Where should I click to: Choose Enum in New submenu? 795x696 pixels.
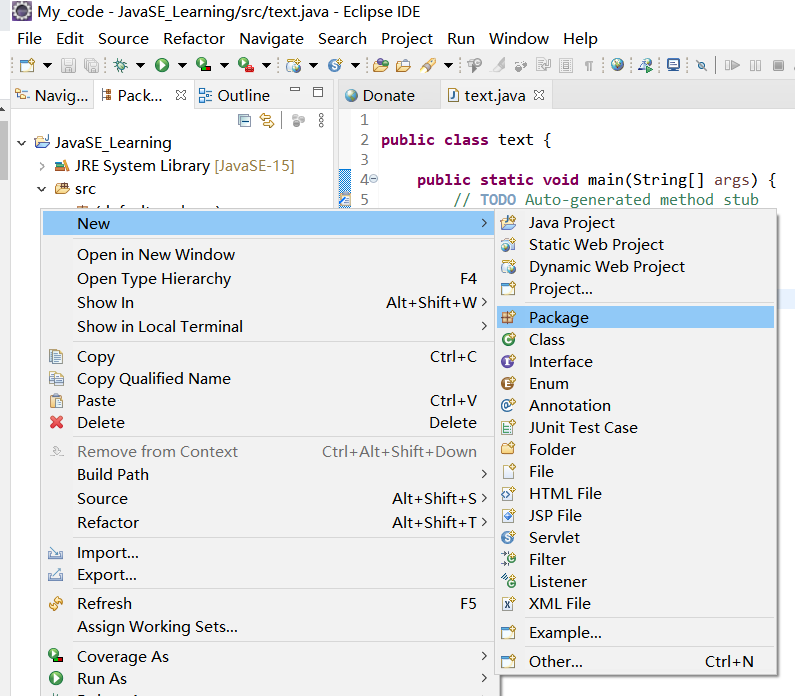point(636,384)
